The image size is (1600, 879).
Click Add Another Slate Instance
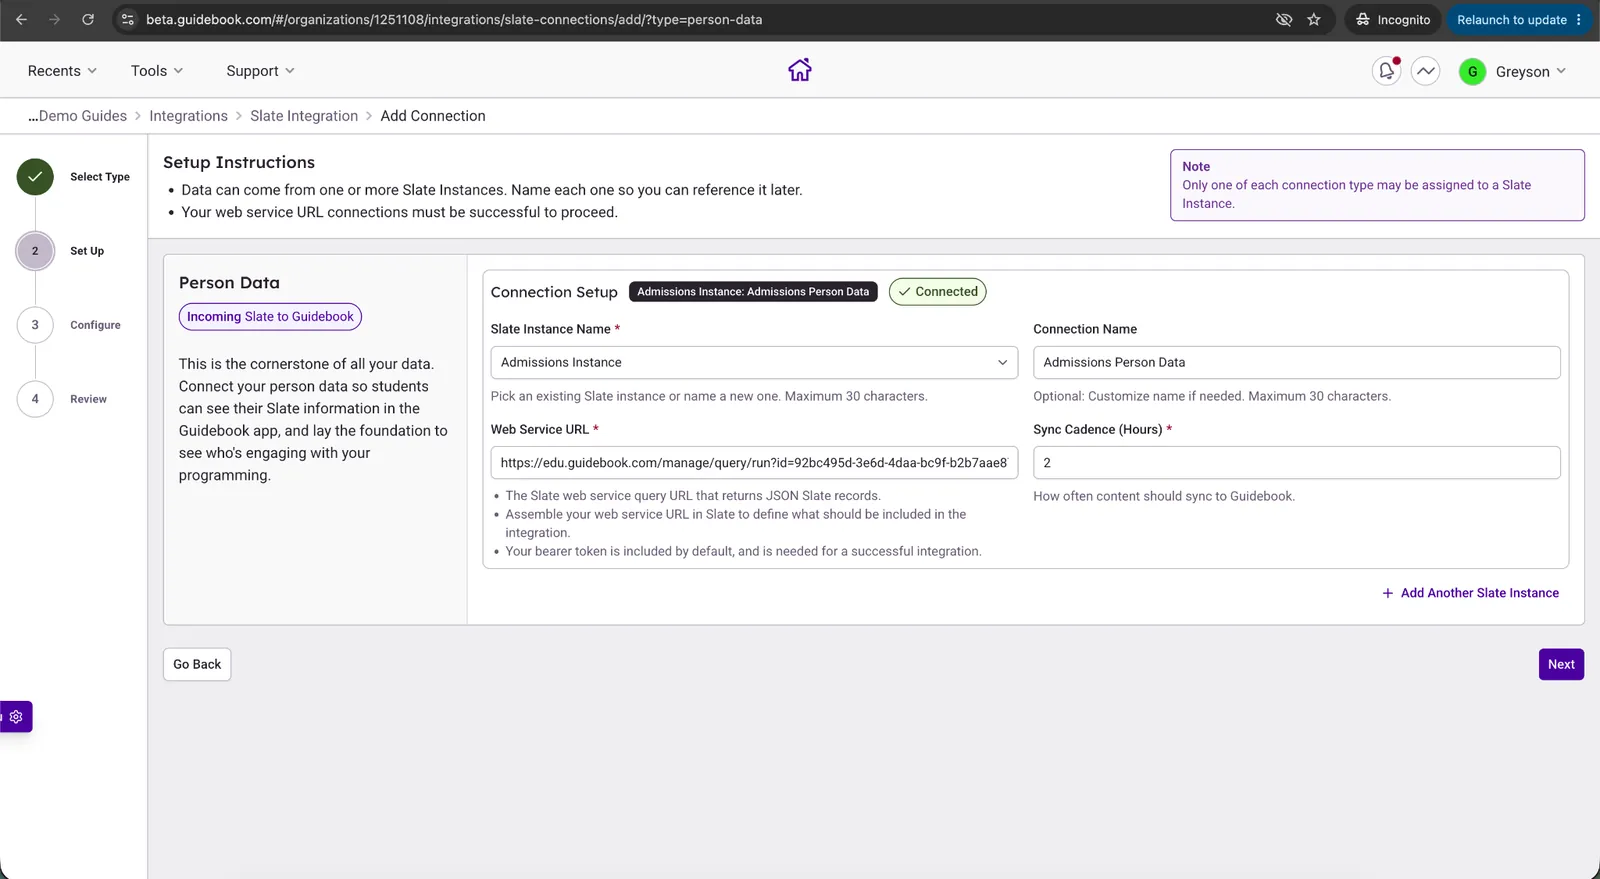tap(1470, 593)
